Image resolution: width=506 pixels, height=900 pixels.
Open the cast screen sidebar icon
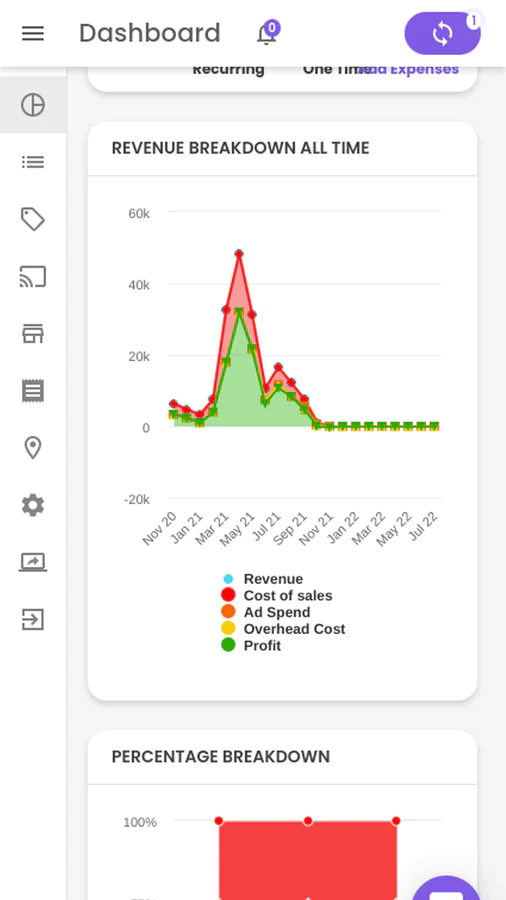[x=33, y=277]
